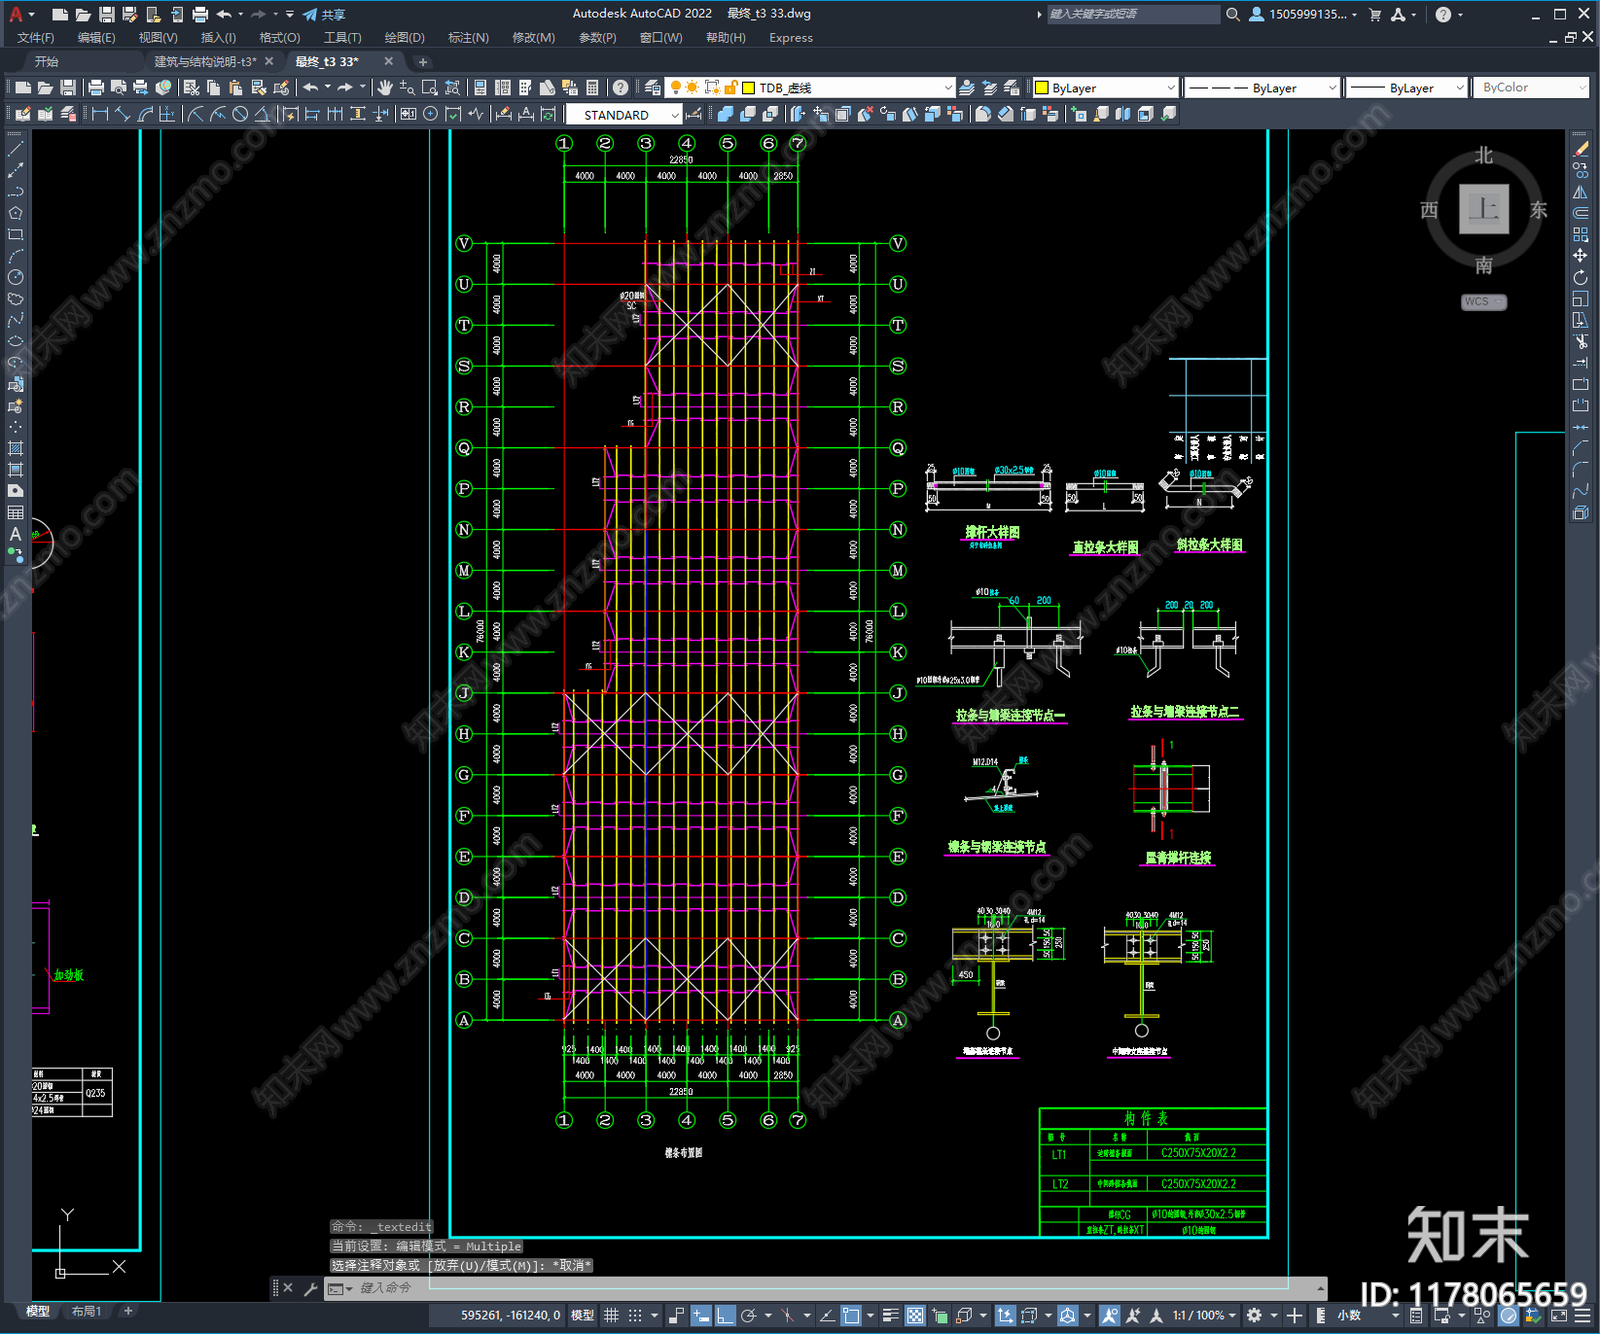
Task: Toggle snap mode in status bar
Action: pos(635,1315)
